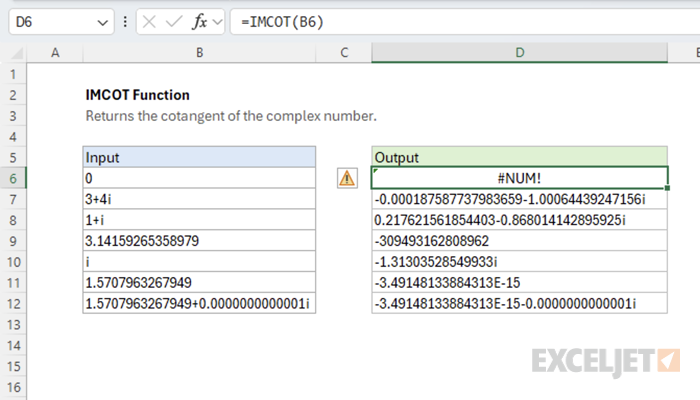Select output cell D11 -3.49148133884313E-15

pos(520,283)
